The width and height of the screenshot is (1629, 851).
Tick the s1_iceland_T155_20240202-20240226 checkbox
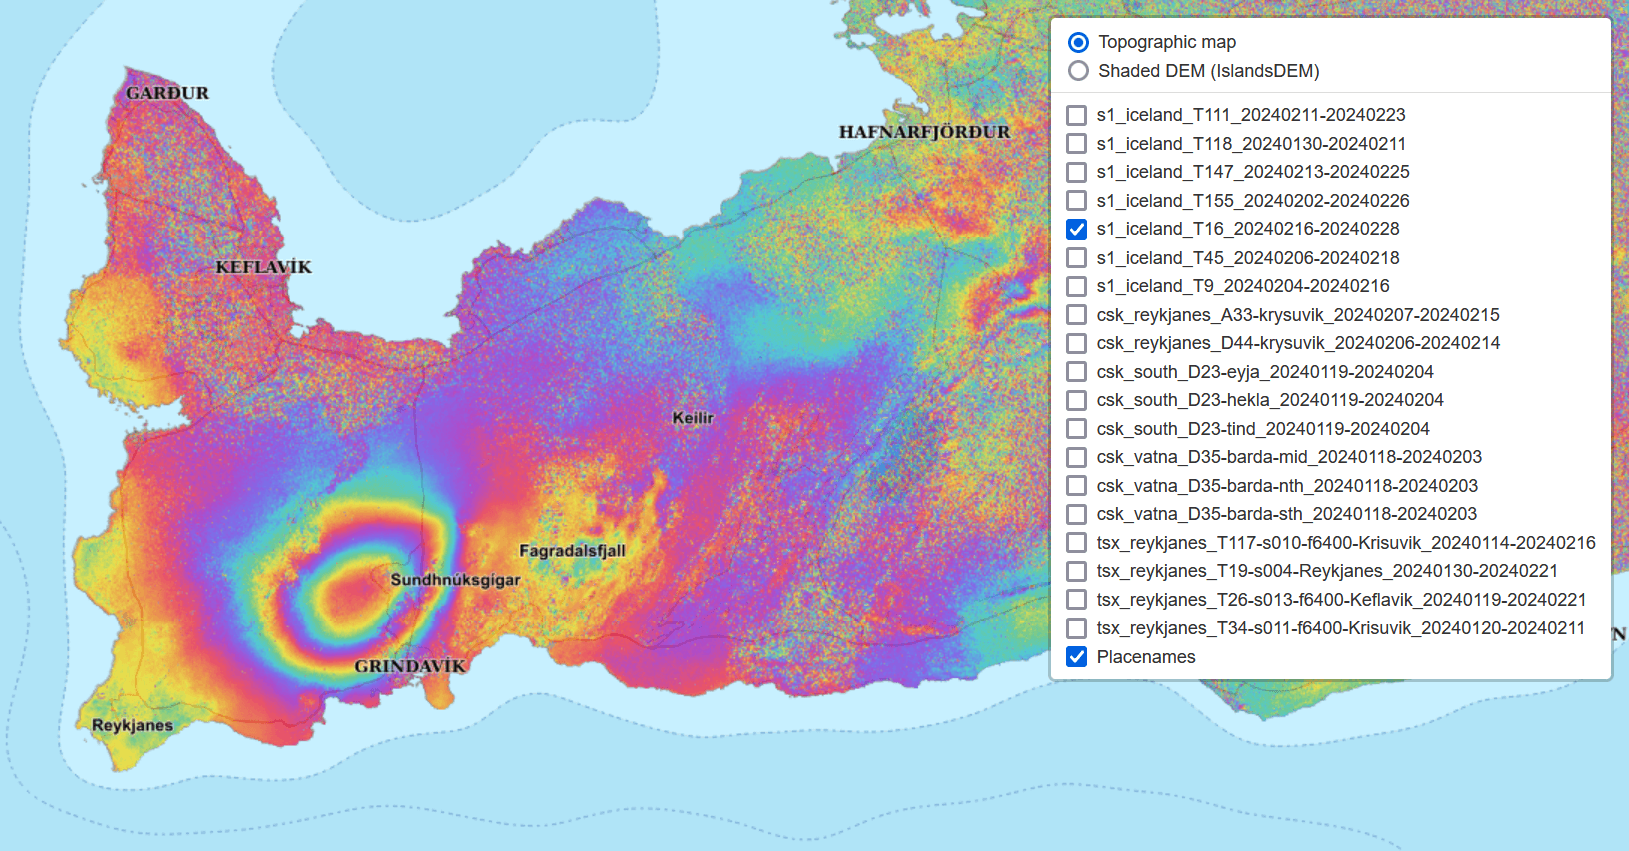tap(1076, 201)
